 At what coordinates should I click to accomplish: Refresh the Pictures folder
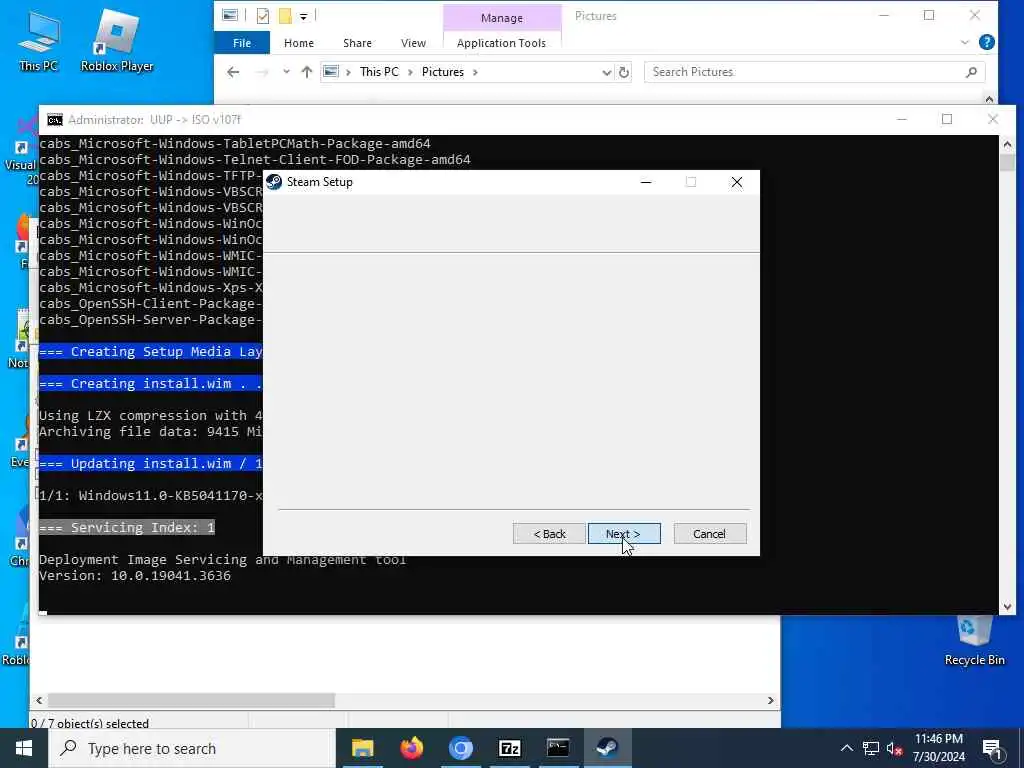624,72
